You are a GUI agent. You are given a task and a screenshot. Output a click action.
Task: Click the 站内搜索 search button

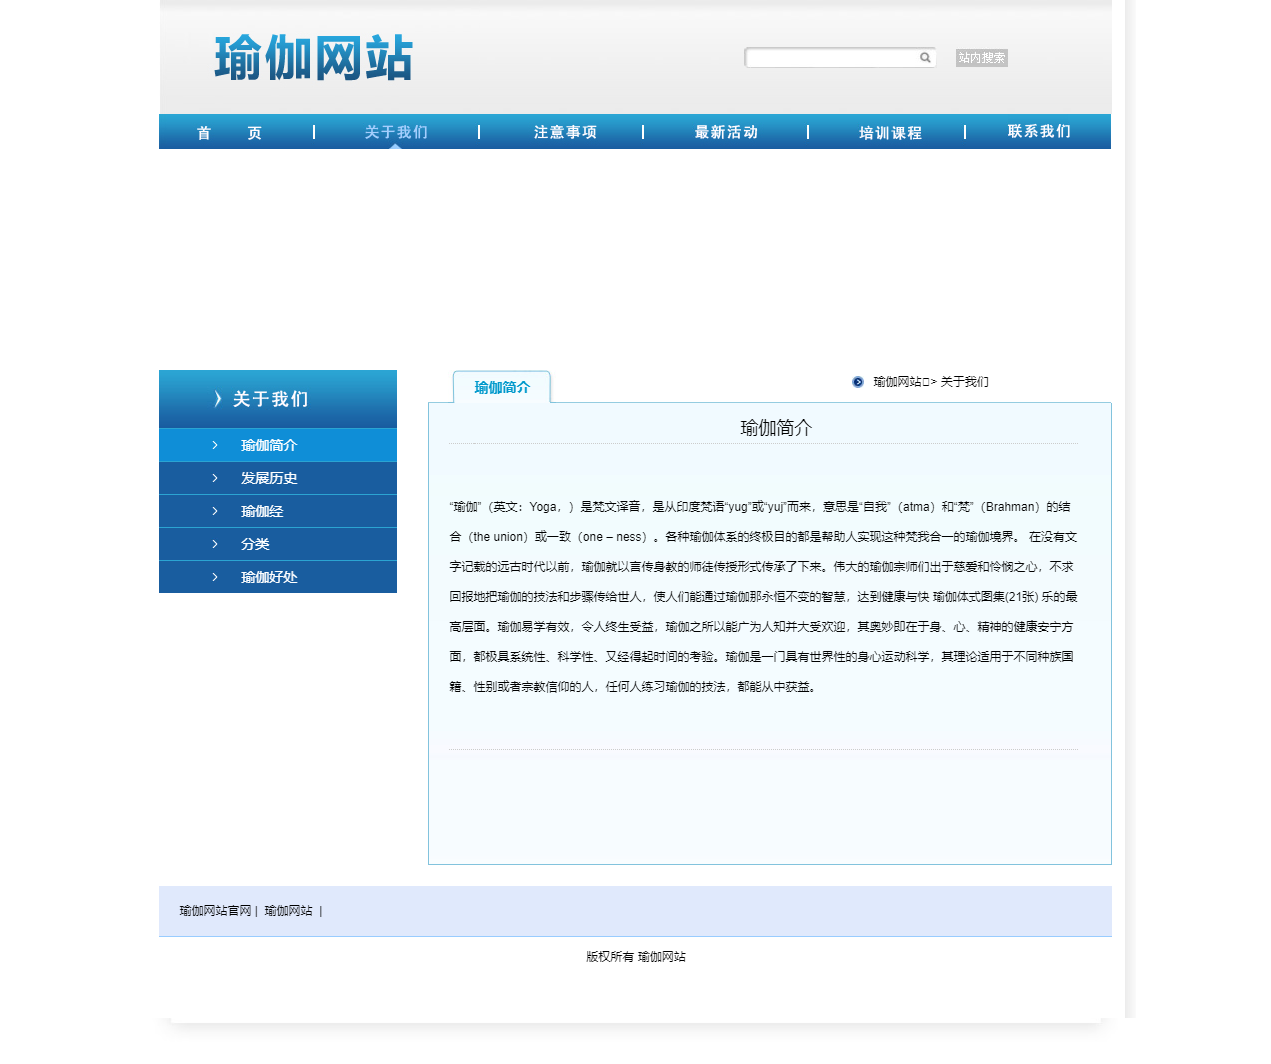point(981,58)
